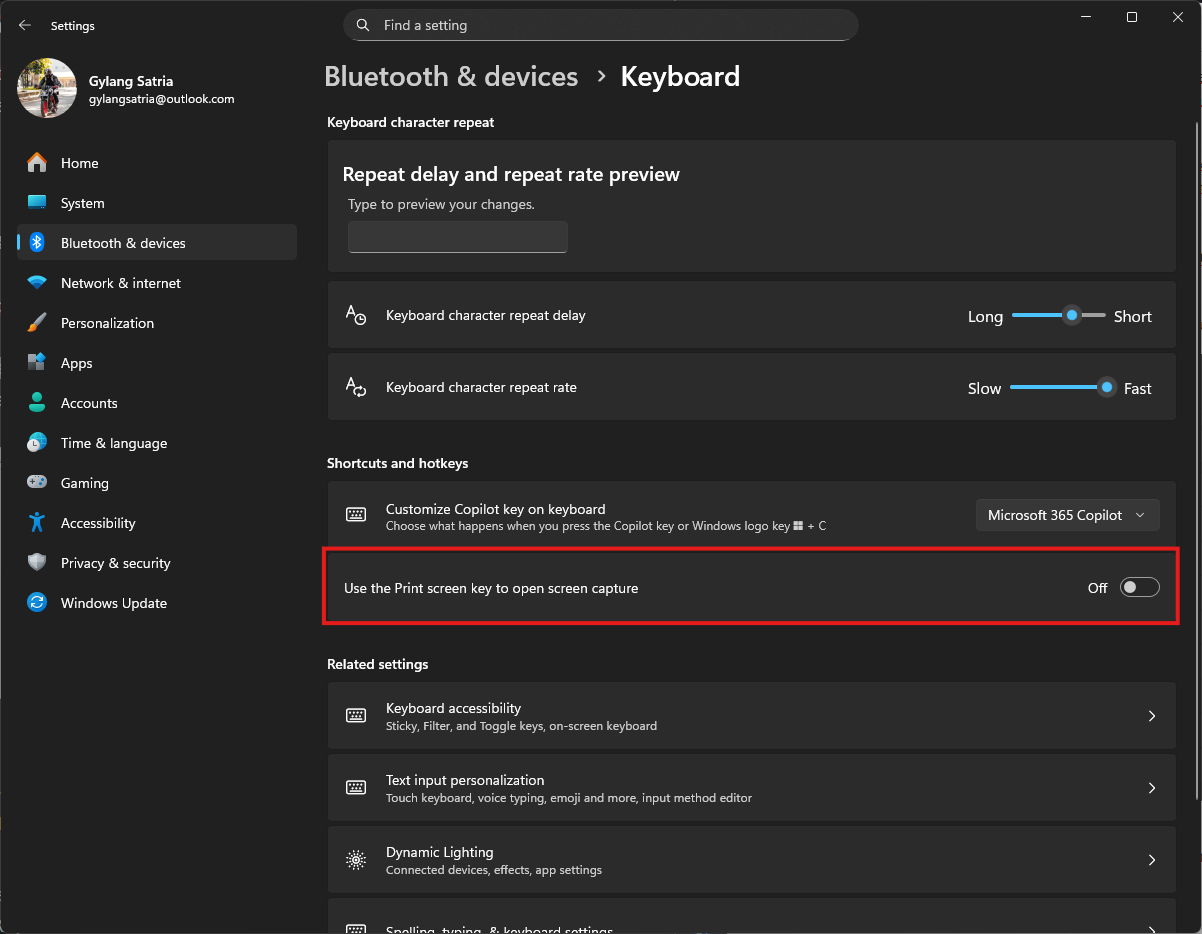Viewport: 1202px width, 934px height.
Task: Adjust Keyboard character repeat delay slider
Action: tap(1071, 316)
